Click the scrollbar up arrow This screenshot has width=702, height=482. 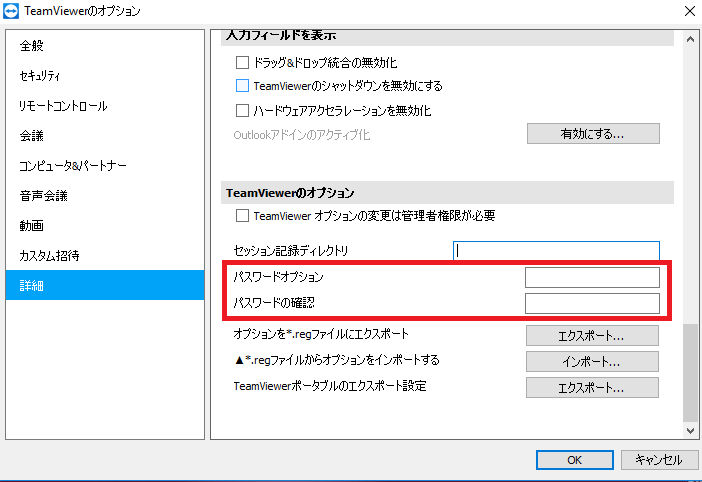click(690, 39)
